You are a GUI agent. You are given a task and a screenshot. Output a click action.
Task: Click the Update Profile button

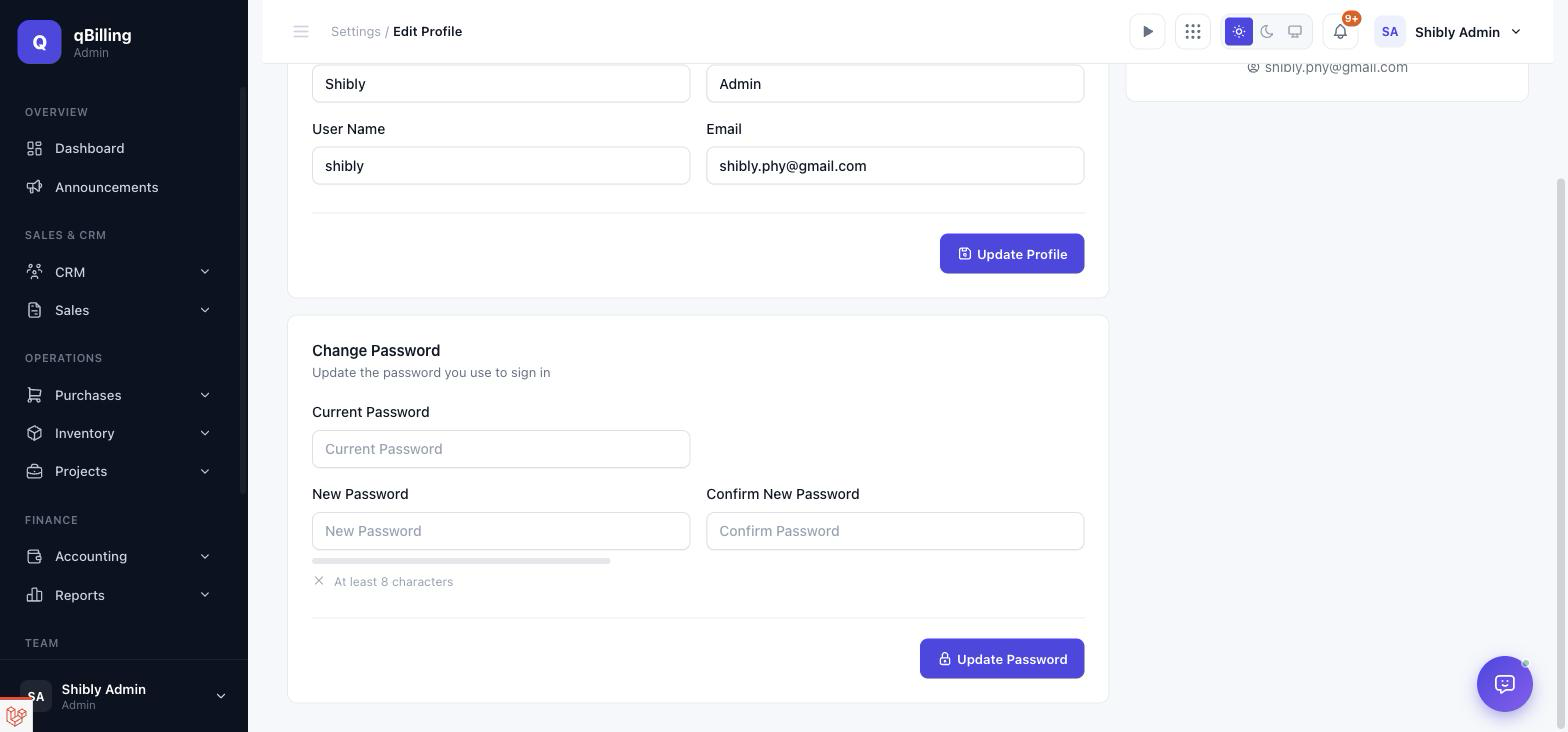[1012, 254]
